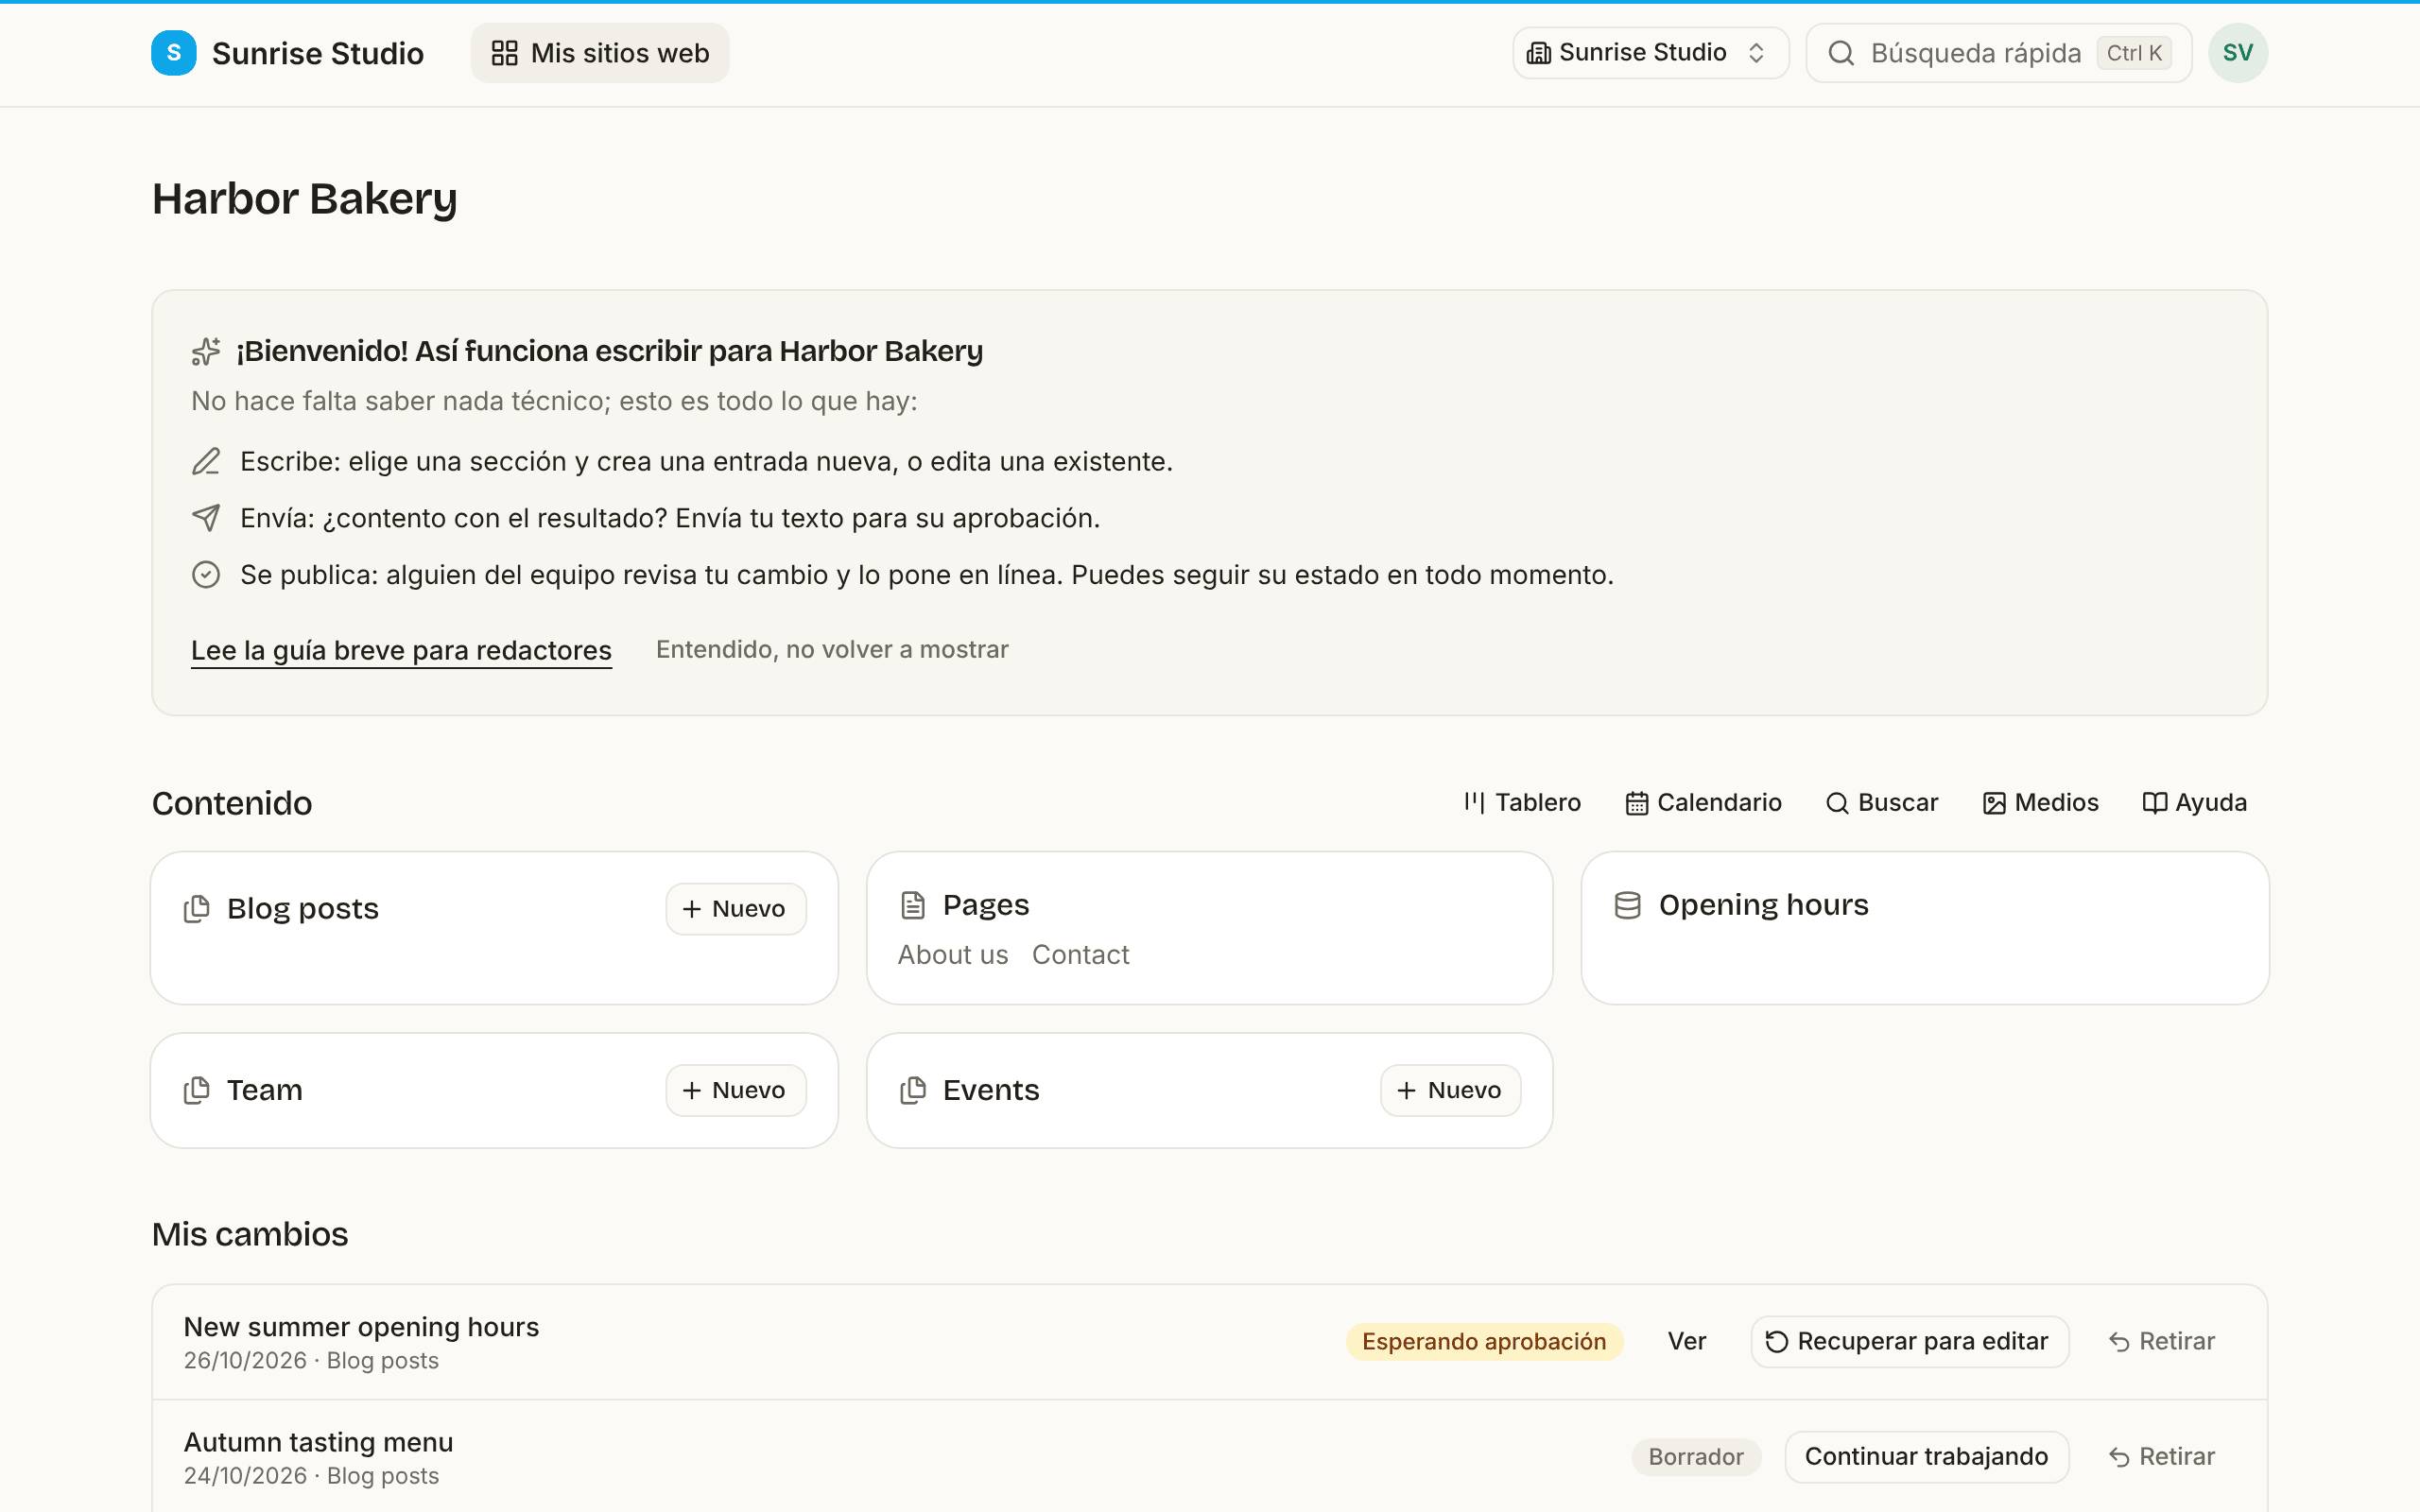Open the Calendario view
This screenshot has height=1512, width=2420.
[x=1703, y=803]
